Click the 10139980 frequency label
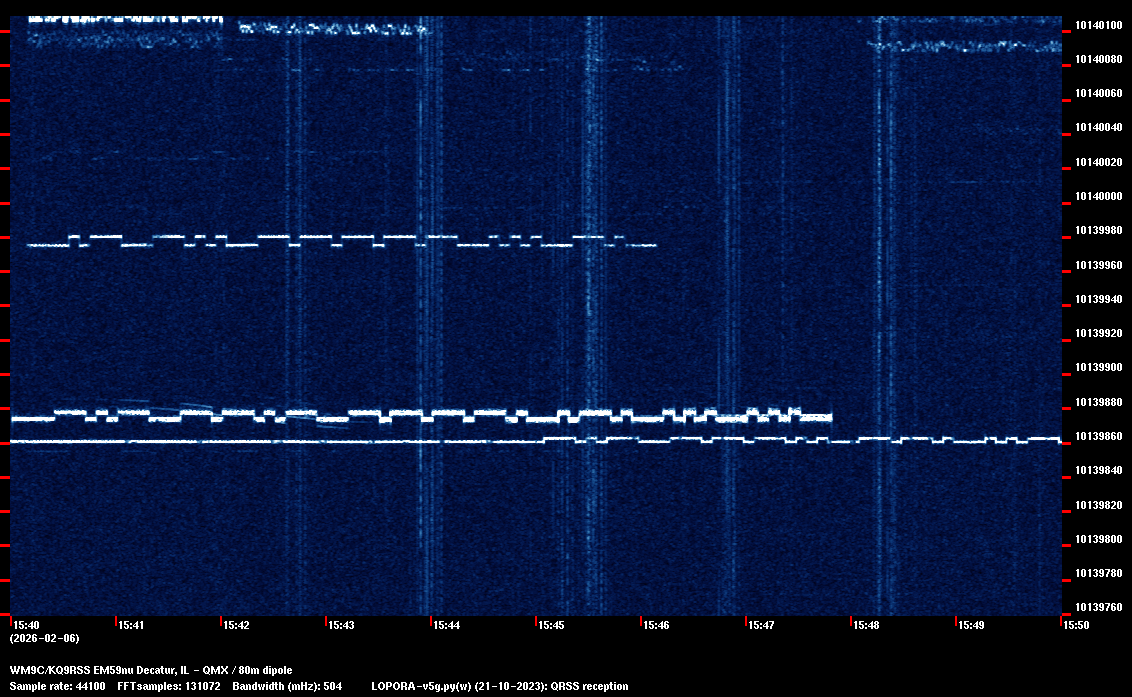Viewport: 1132px width, 697px height. pos(1098,230)
